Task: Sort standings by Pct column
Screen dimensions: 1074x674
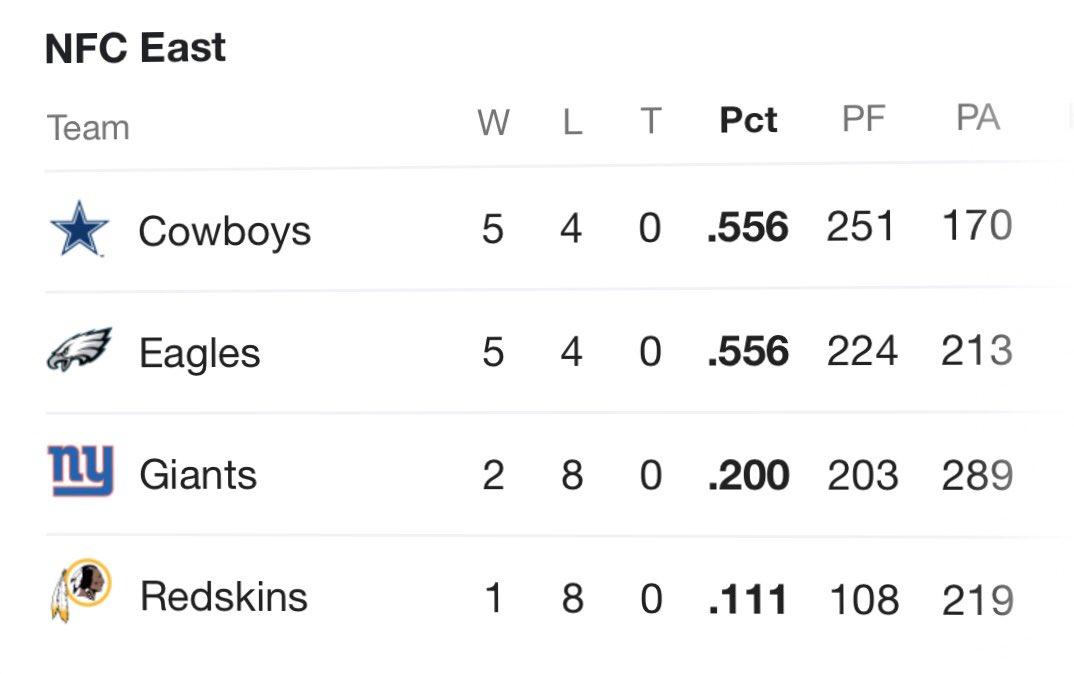Action: [748, 120]
